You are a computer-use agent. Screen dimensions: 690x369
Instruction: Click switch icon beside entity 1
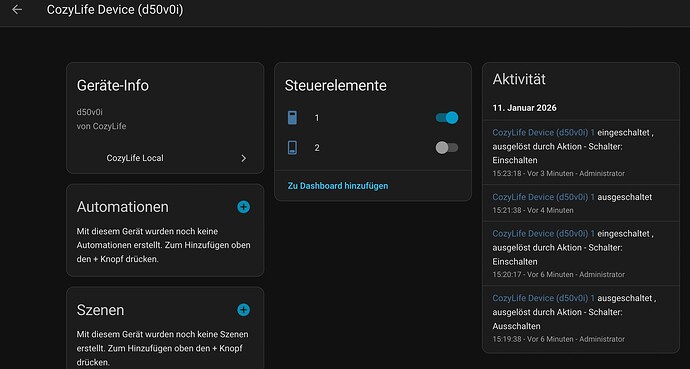(292, 118)
